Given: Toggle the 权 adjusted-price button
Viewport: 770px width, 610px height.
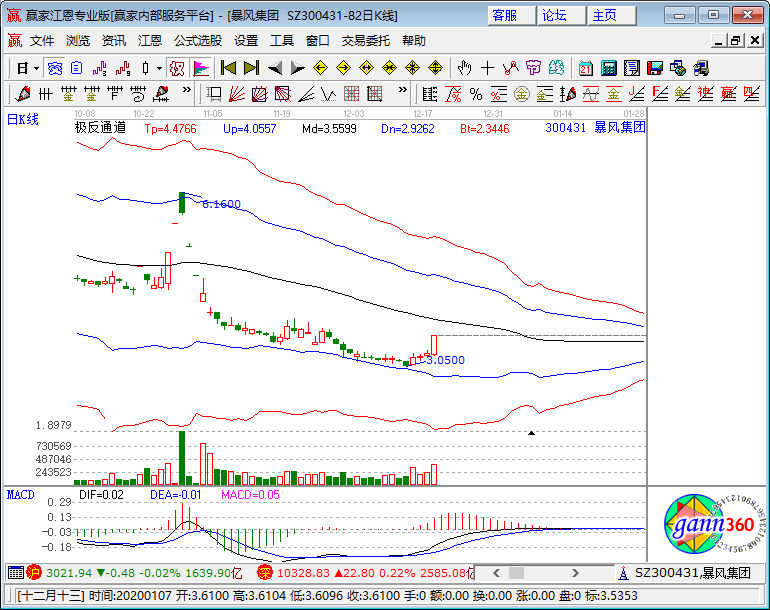Looking at the screenshot, I should click(x=177, y=68).
